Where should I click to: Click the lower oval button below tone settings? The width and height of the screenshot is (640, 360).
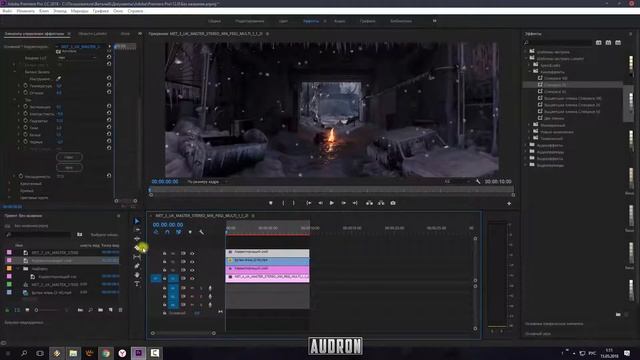coord(69,167)
